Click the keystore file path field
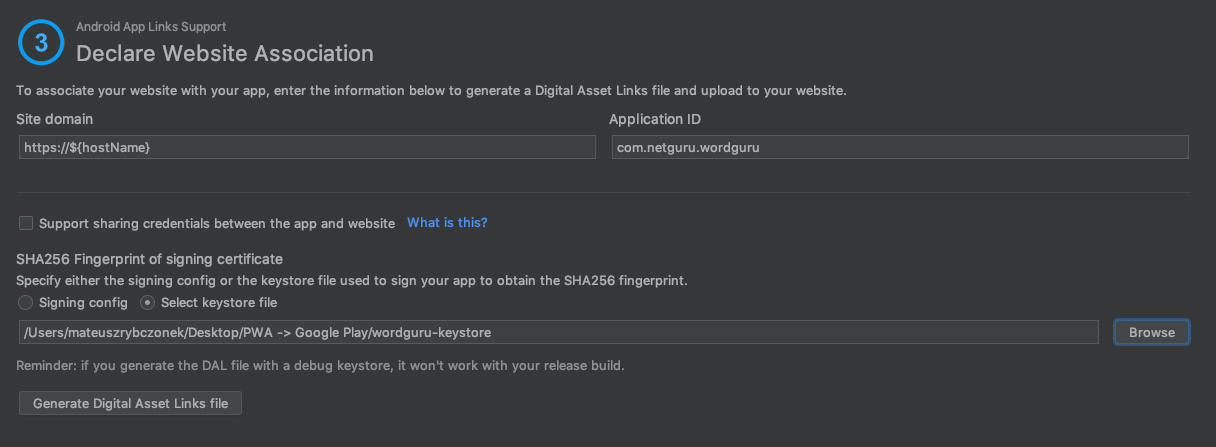The image size is (1216, 447). tap(558, 332)
